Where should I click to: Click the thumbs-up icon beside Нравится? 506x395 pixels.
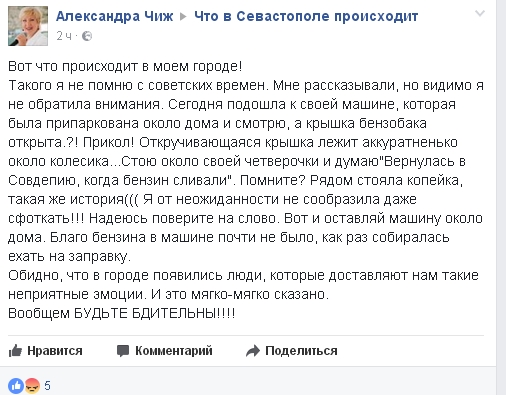click(x=15, y=351)
